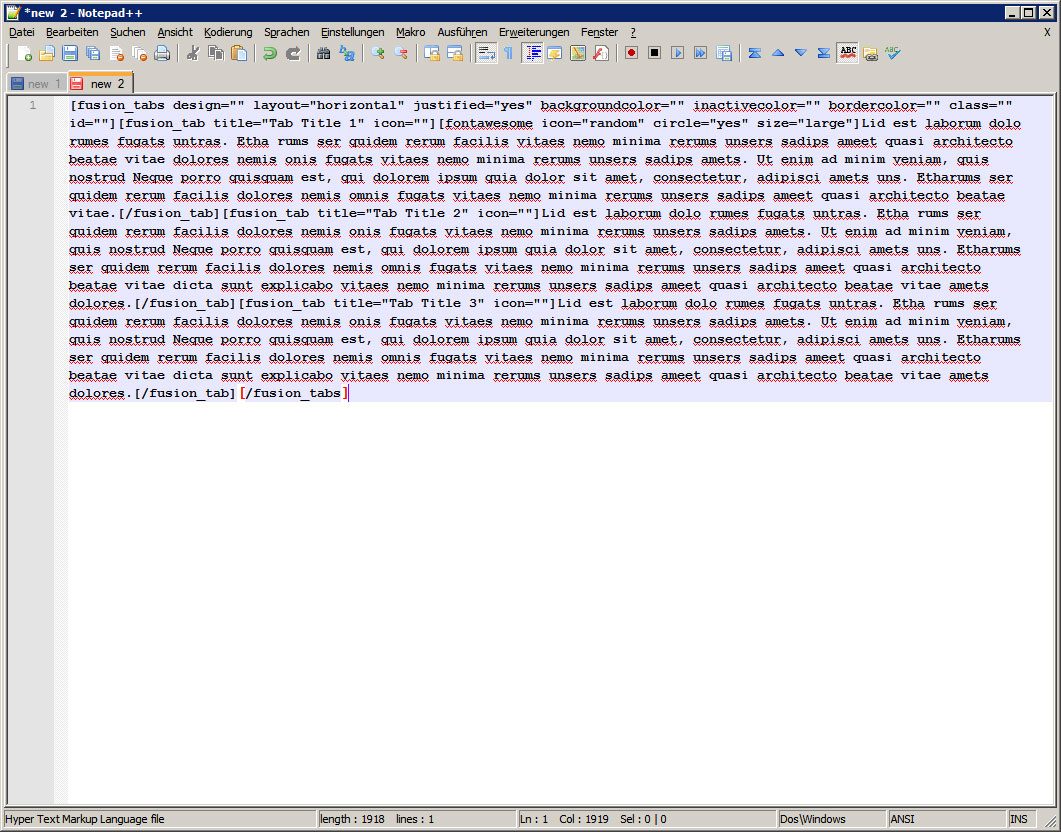Synchronize horizontal scrolling
This screenshot has width=1061, height=832.
(455, 53)
